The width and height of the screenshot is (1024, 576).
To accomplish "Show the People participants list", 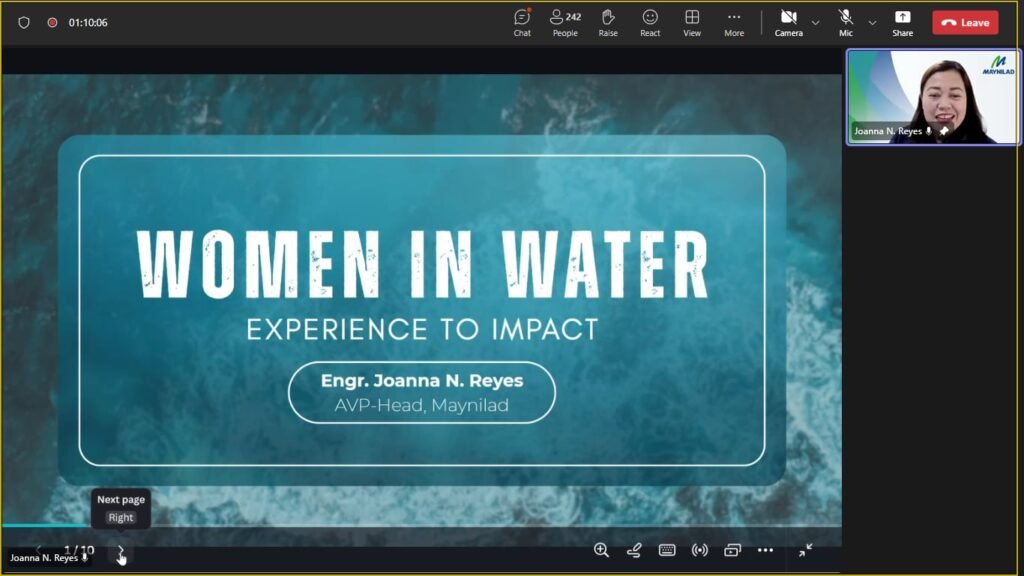I will click(565, 22).
